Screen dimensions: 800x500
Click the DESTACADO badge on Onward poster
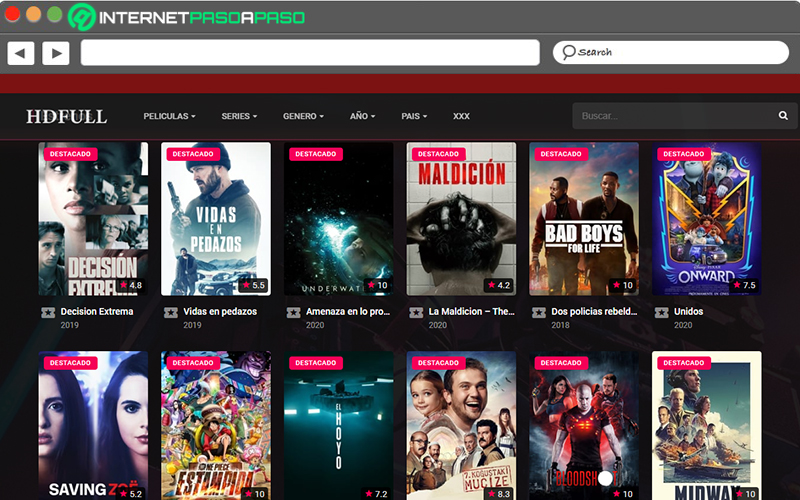coord(684,154)
